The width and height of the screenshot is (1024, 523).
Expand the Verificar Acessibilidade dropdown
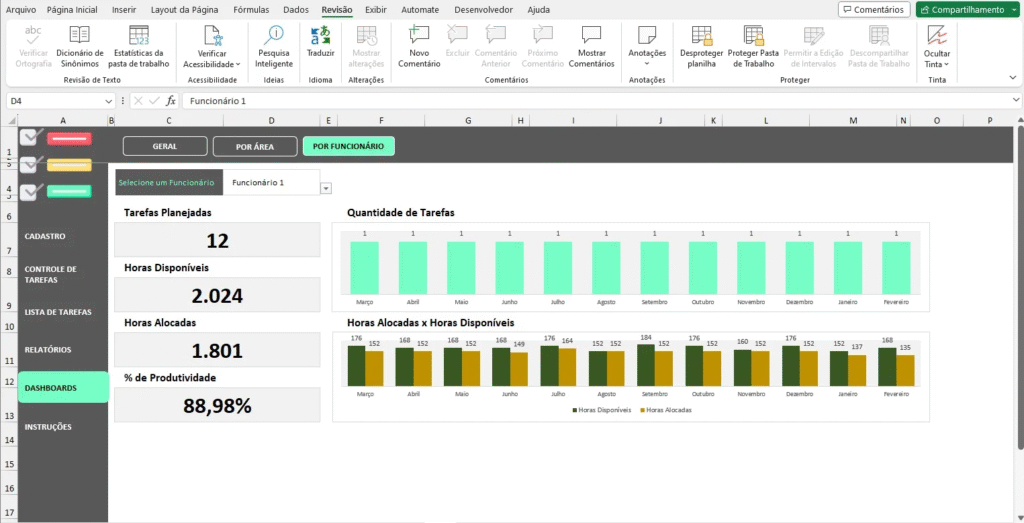(x=212, y=64)
